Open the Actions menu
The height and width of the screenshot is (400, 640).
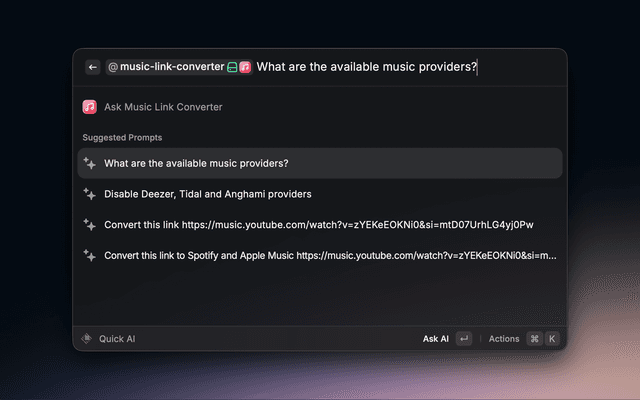(x=504, y=339)
